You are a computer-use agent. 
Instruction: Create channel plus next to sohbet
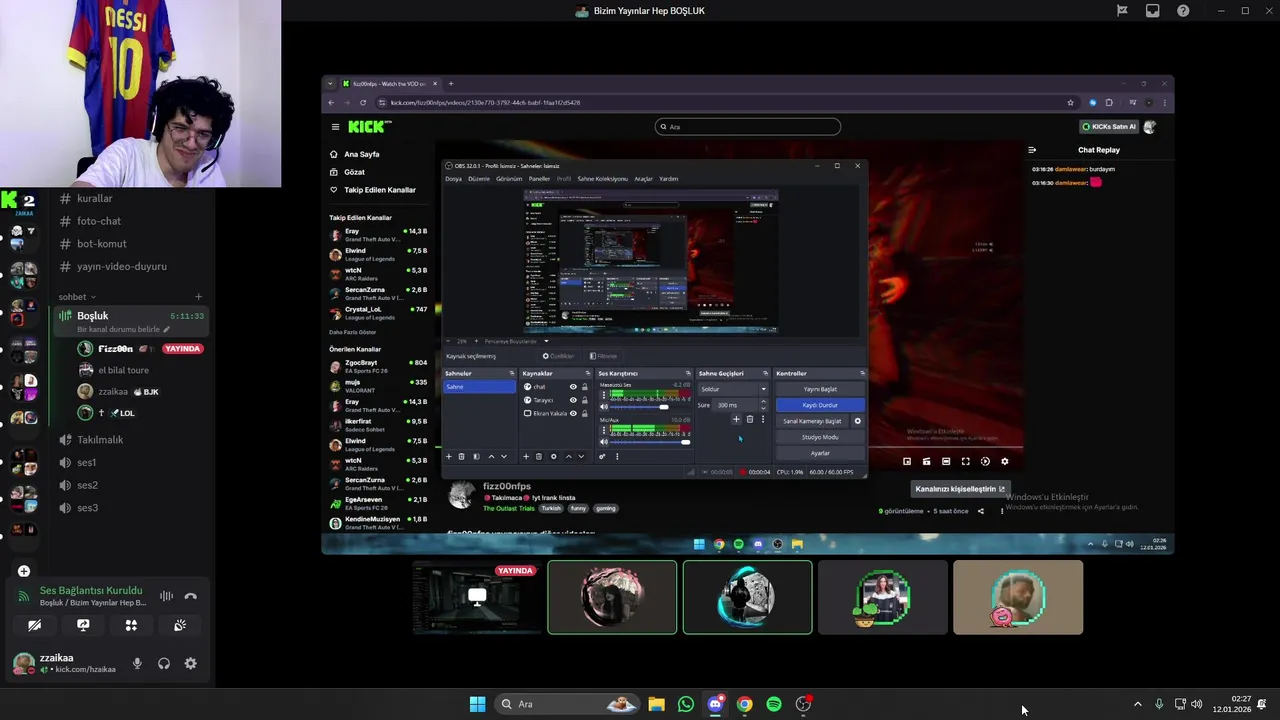click(198, 297)
